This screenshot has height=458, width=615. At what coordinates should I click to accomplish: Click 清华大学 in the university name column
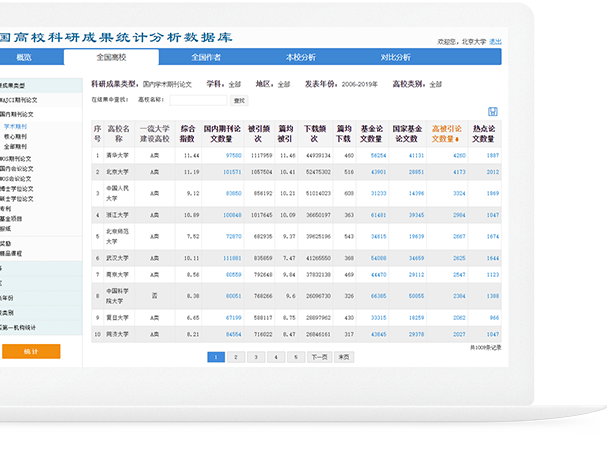coord(117,156)
